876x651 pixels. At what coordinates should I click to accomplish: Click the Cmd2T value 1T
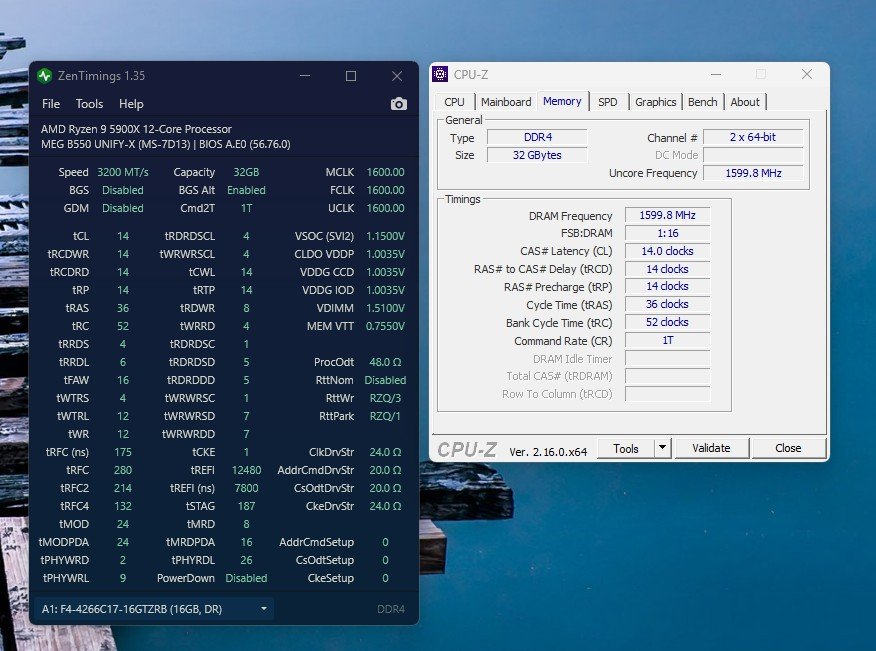tap(246, 208)
